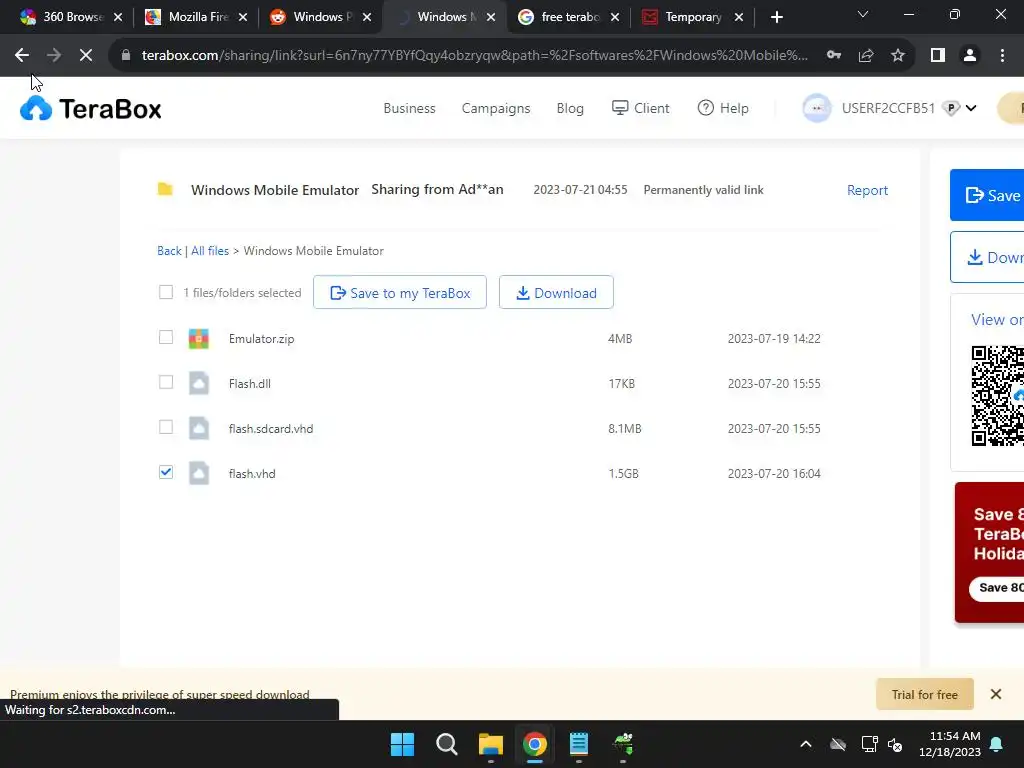Switch to Mozilla Firefox tab
1024x768 pixels.
tap(197, 17)
